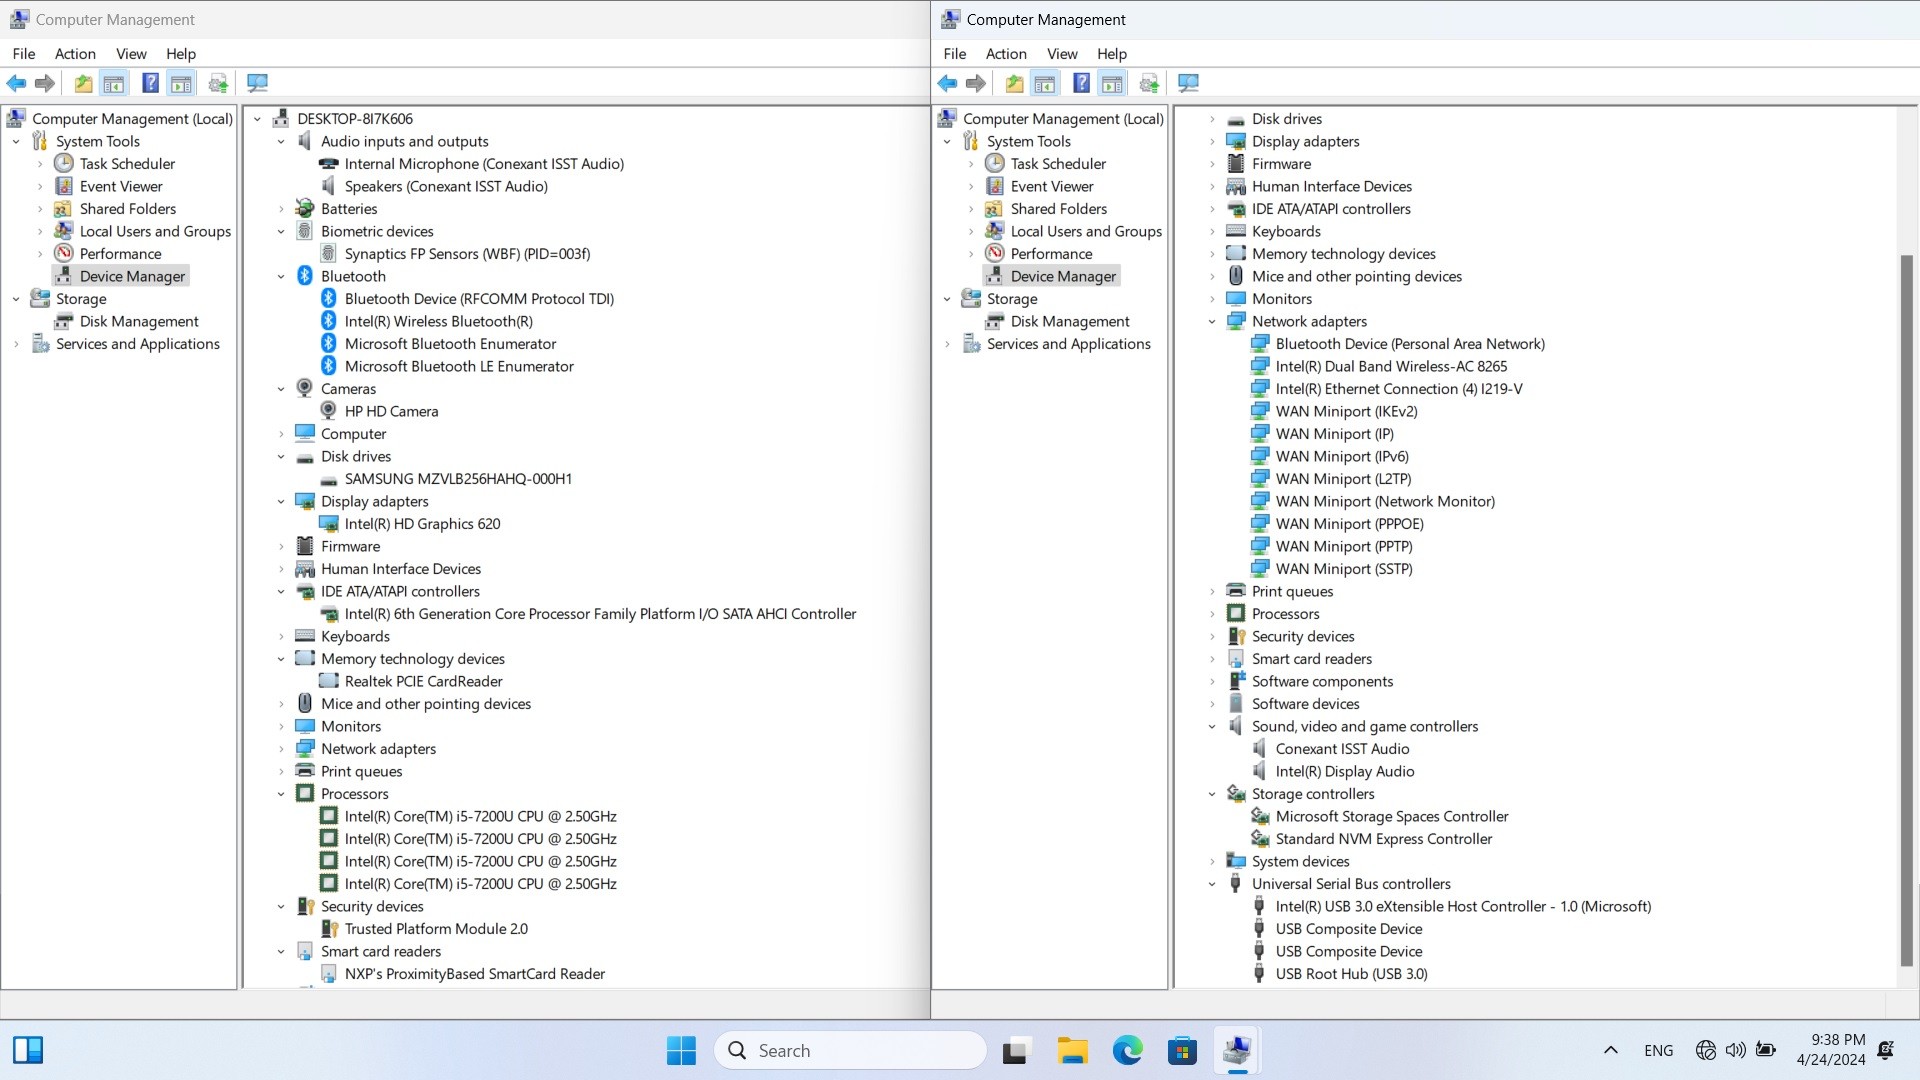Open Action menu in left window
Viewport: 1920px width, 1080px height.
(75, 54)
